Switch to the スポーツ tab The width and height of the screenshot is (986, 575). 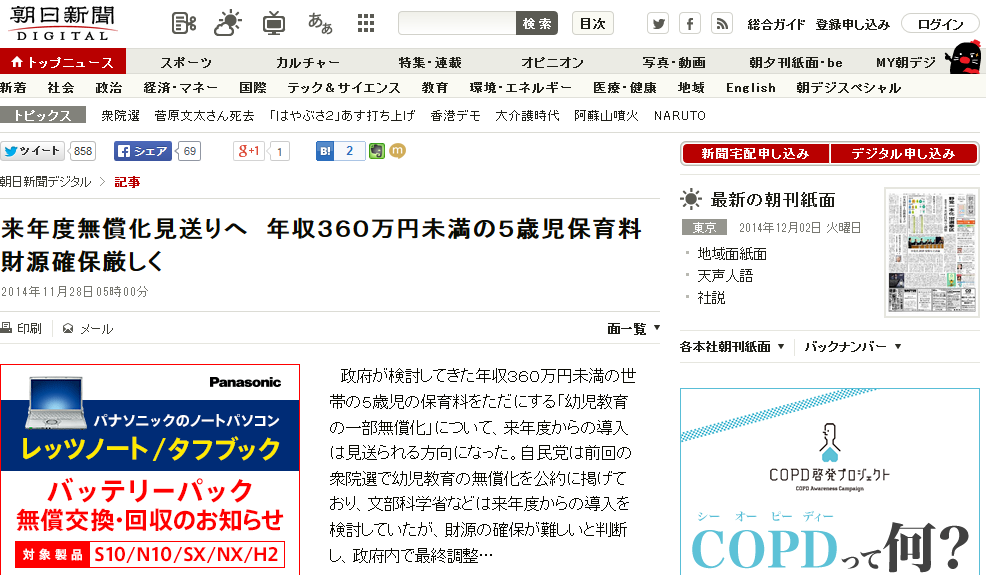(186, 62)
